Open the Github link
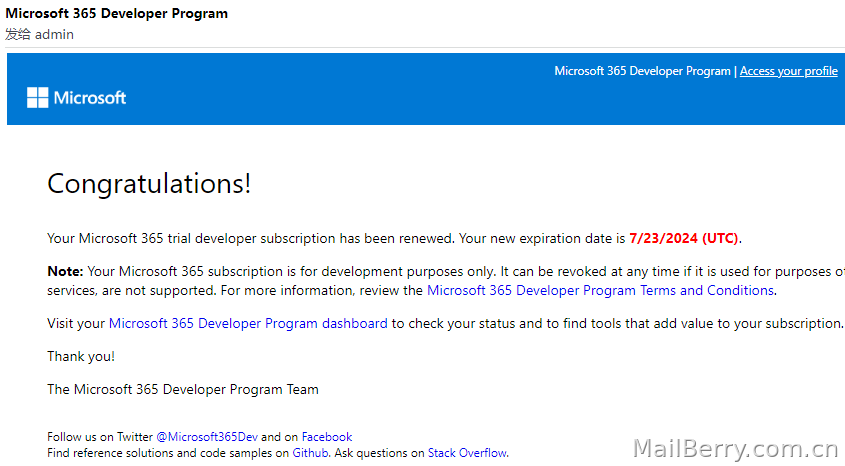 (x=310, y=453)
